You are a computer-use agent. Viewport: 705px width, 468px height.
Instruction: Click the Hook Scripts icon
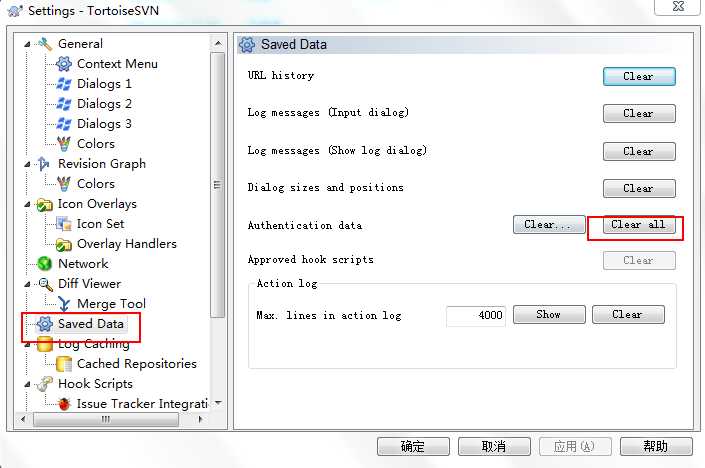(45, 384)
